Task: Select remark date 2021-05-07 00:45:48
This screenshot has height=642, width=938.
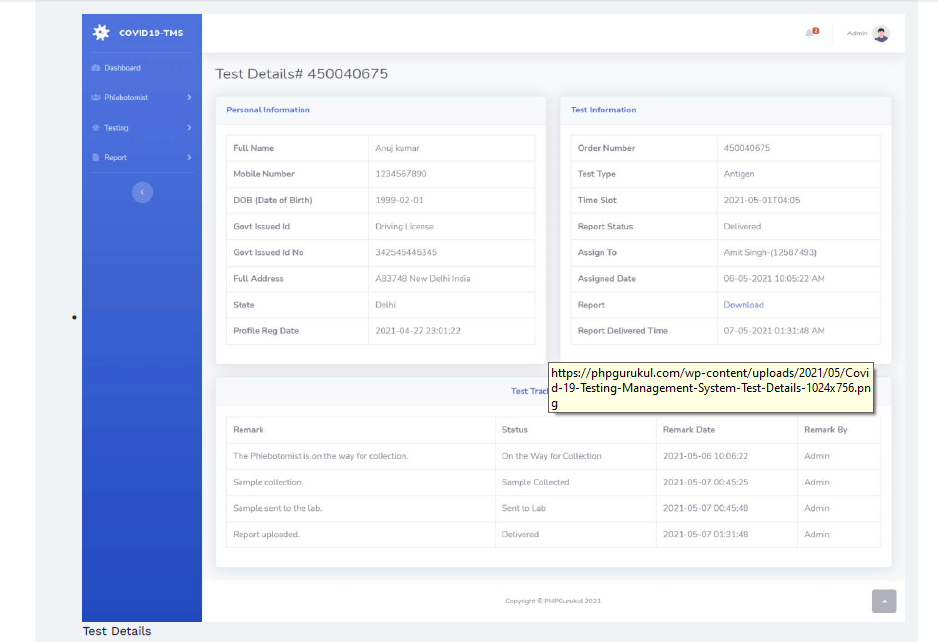Action: pos(705,508)
